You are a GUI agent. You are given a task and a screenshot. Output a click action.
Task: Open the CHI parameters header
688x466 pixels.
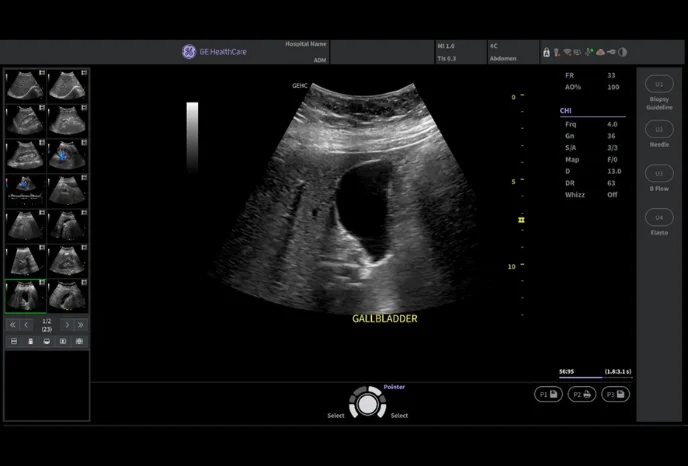point(567,109)
